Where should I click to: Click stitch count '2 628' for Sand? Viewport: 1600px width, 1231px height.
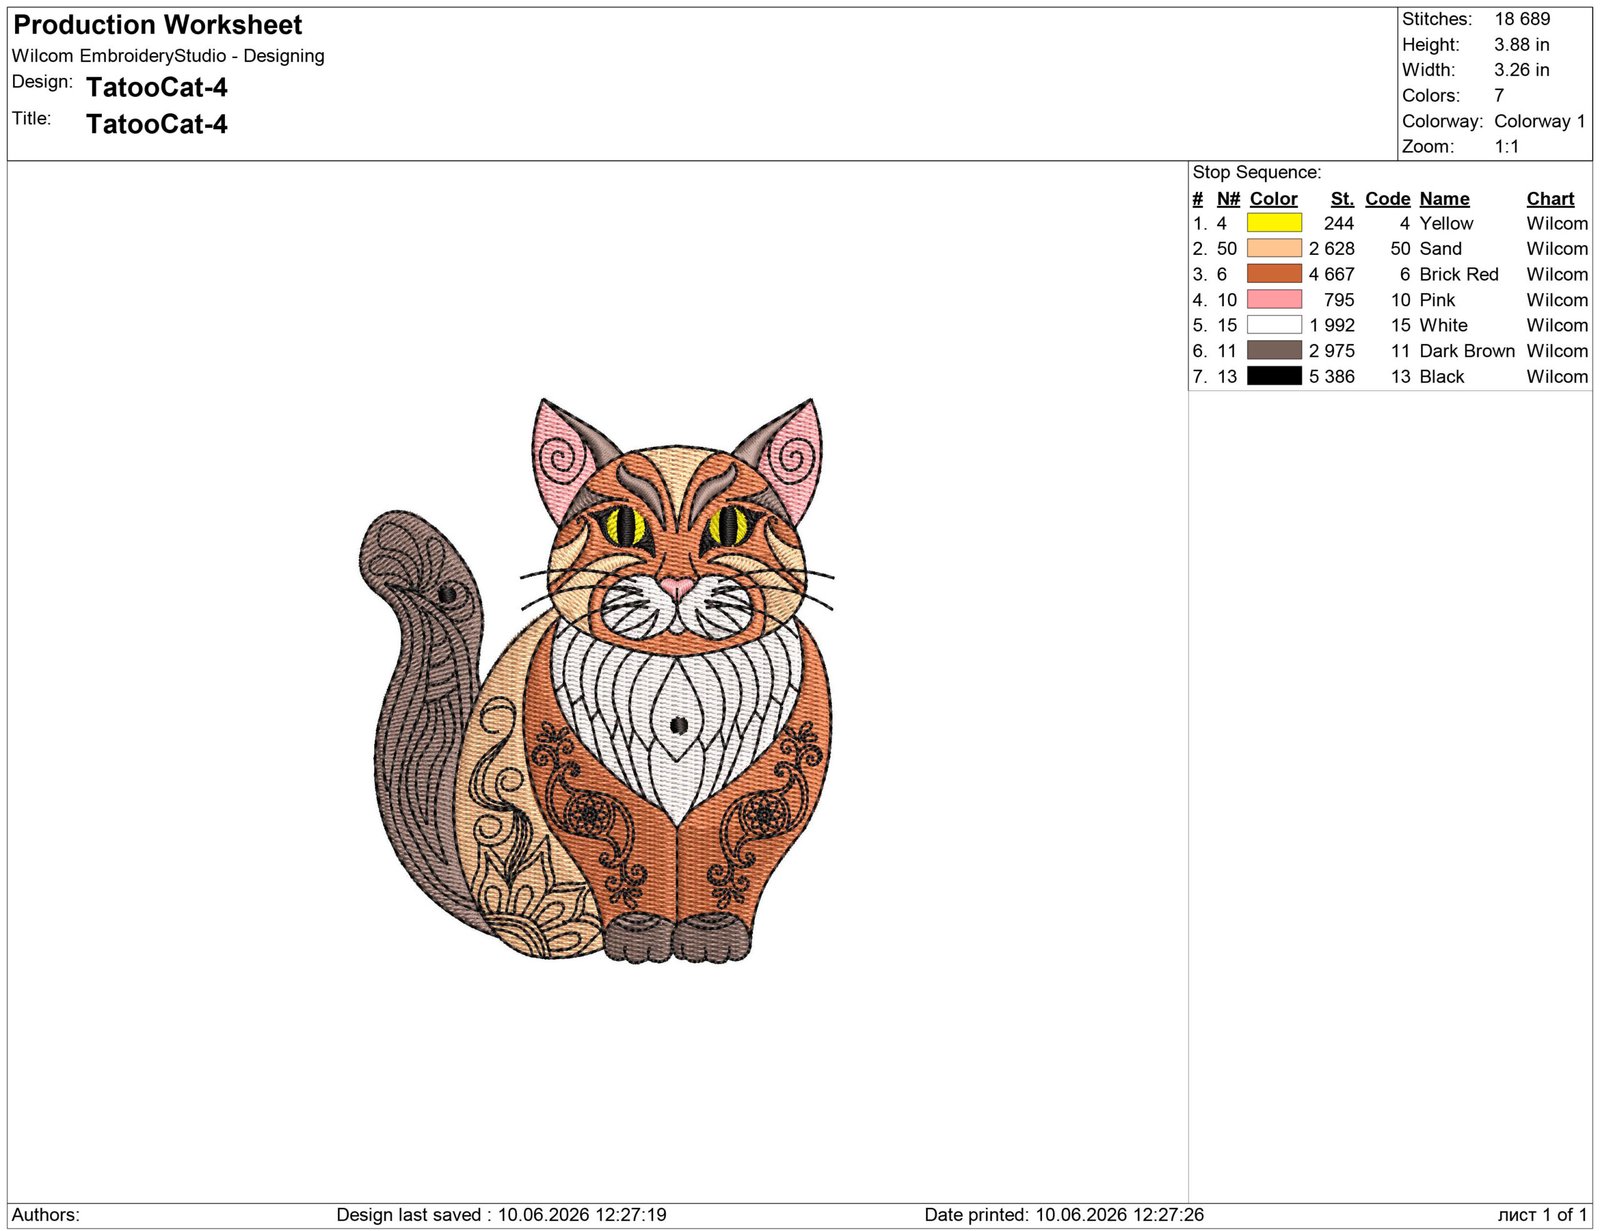1332,248
